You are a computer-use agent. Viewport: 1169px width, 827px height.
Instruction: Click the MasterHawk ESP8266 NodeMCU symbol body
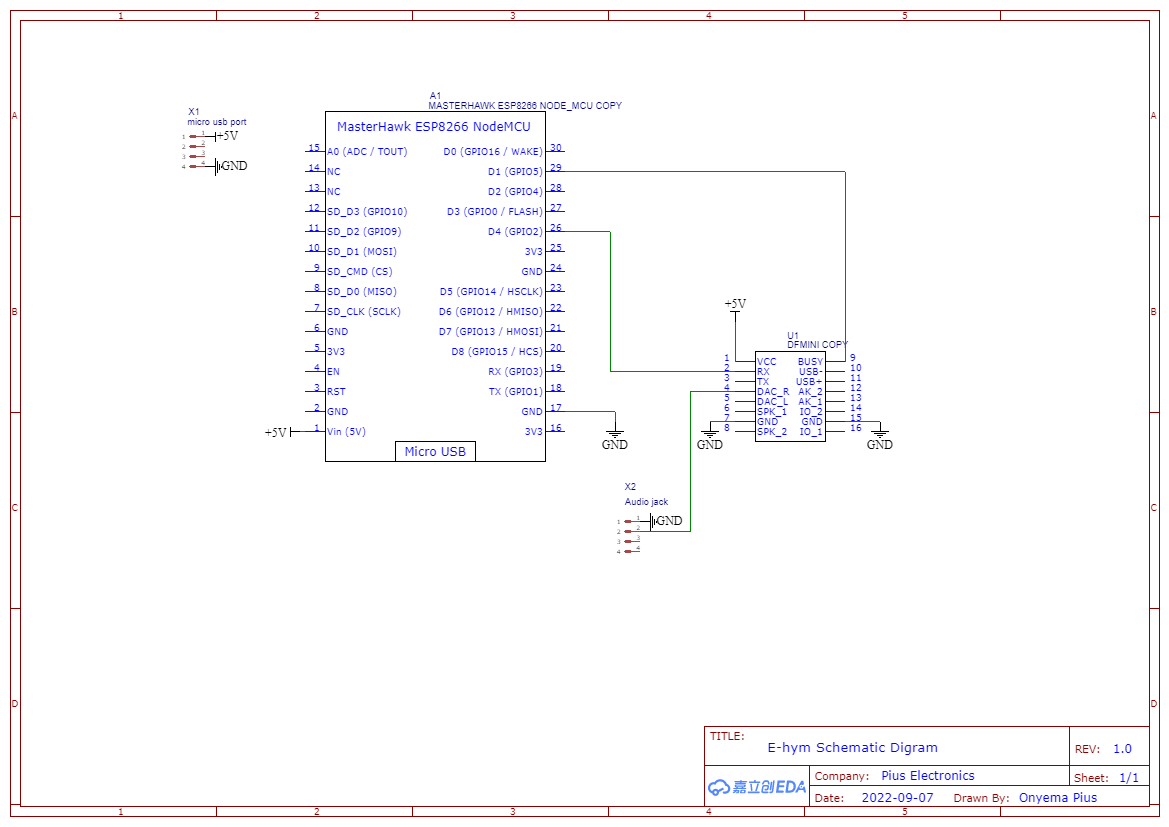(x=435, y=290)
